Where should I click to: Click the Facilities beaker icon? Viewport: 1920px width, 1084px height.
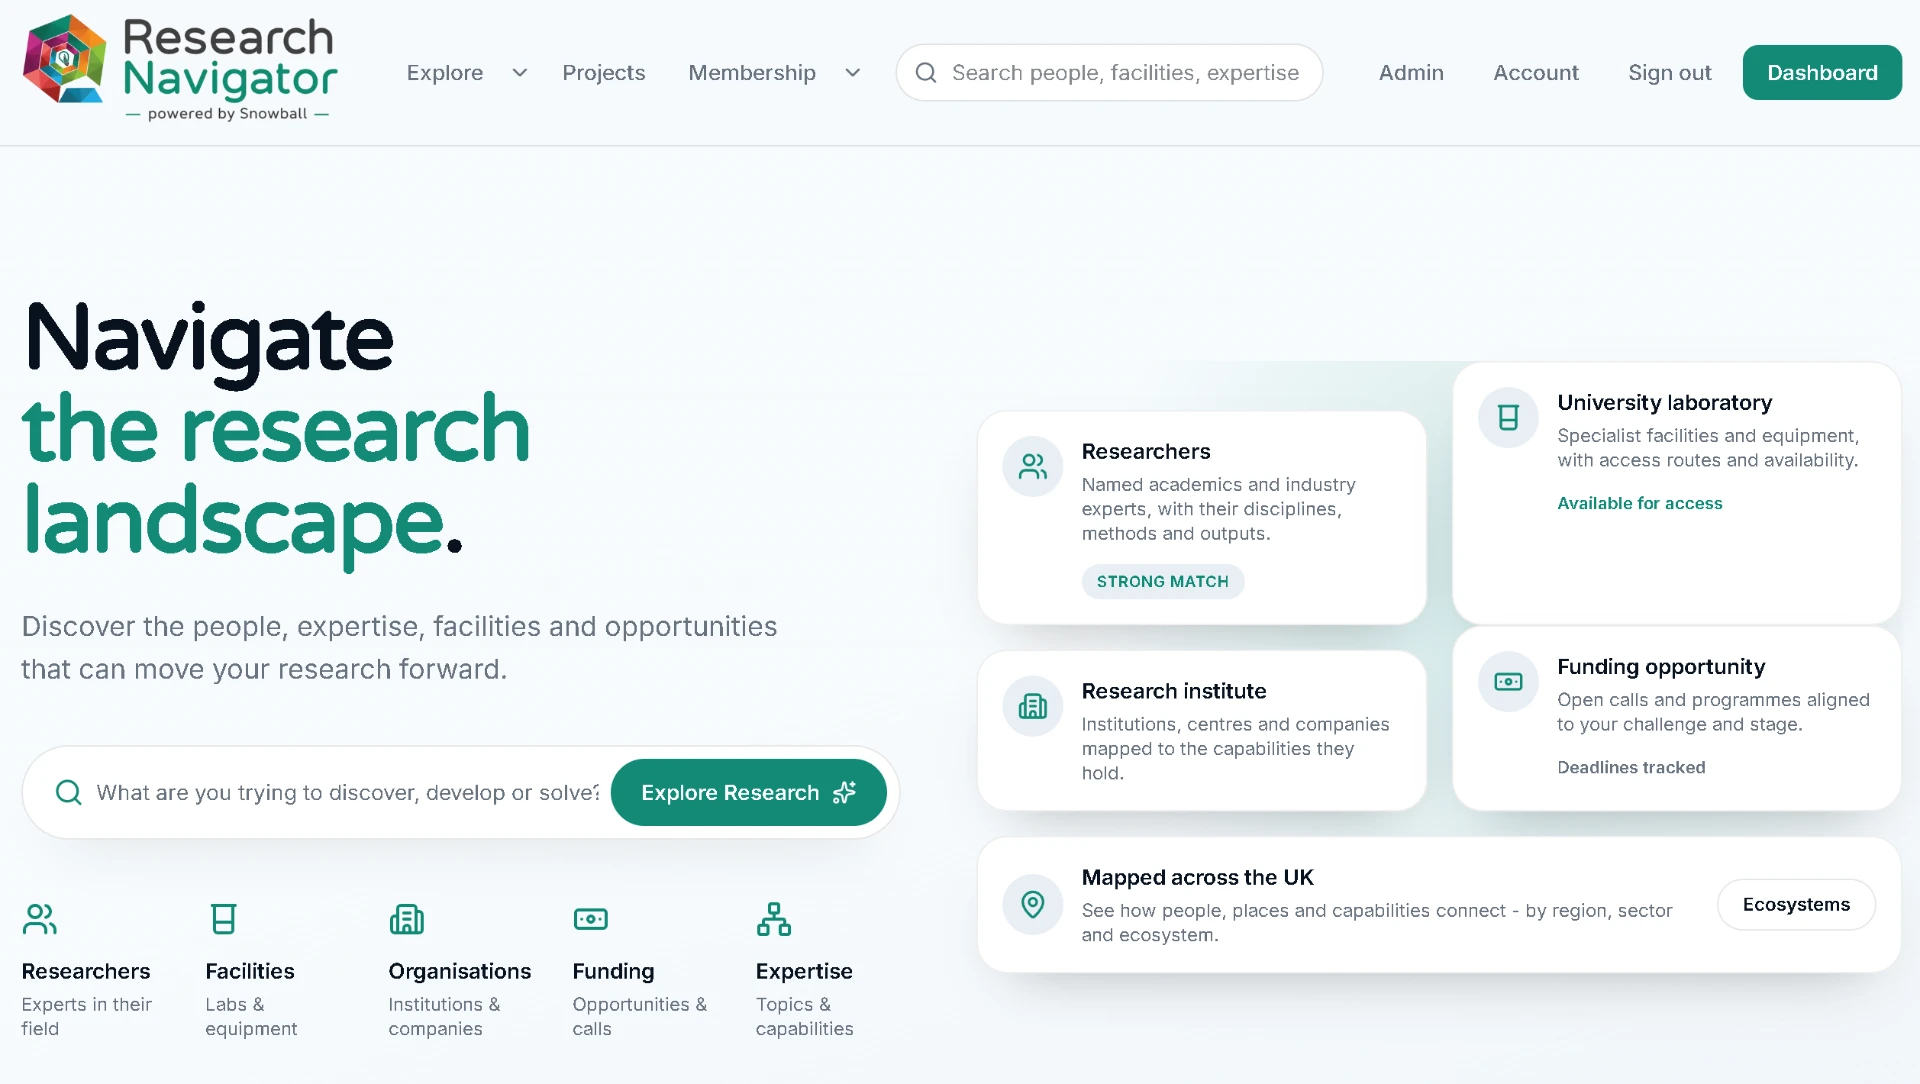coord(224,919)
